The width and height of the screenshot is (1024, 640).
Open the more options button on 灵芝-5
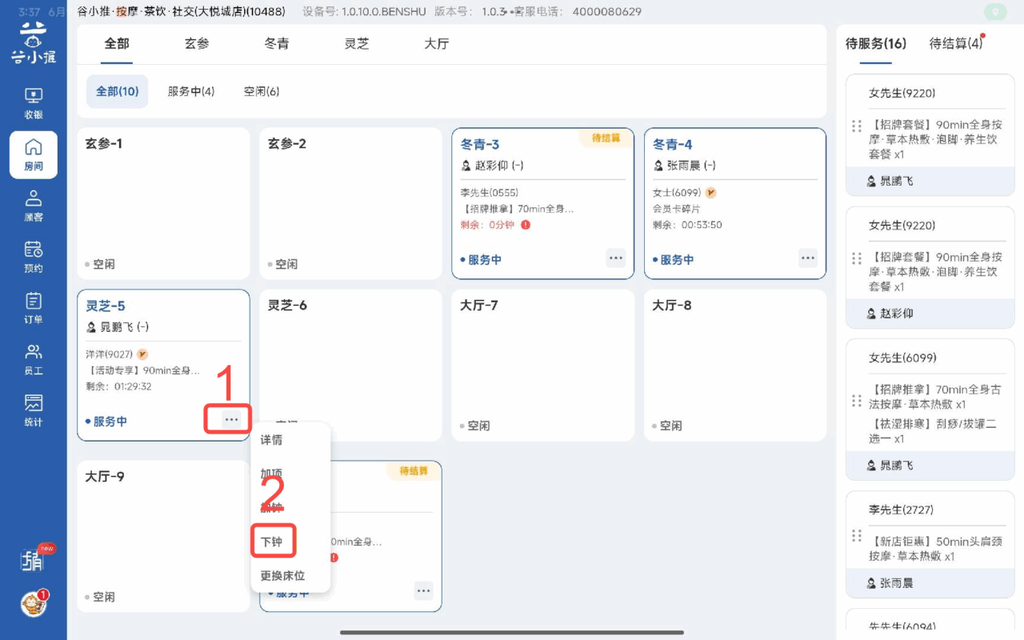coord(231,420)
